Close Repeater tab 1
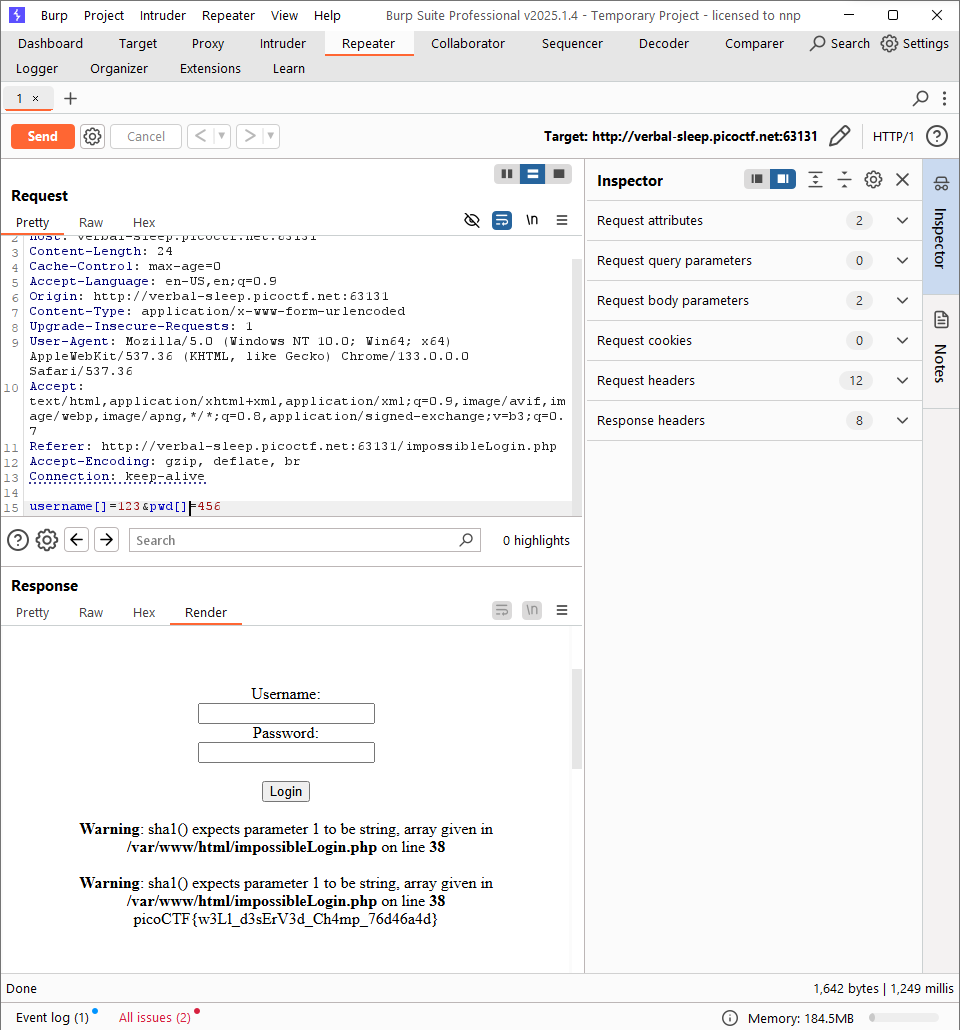The image size is (960, 1030). [35, 99]
